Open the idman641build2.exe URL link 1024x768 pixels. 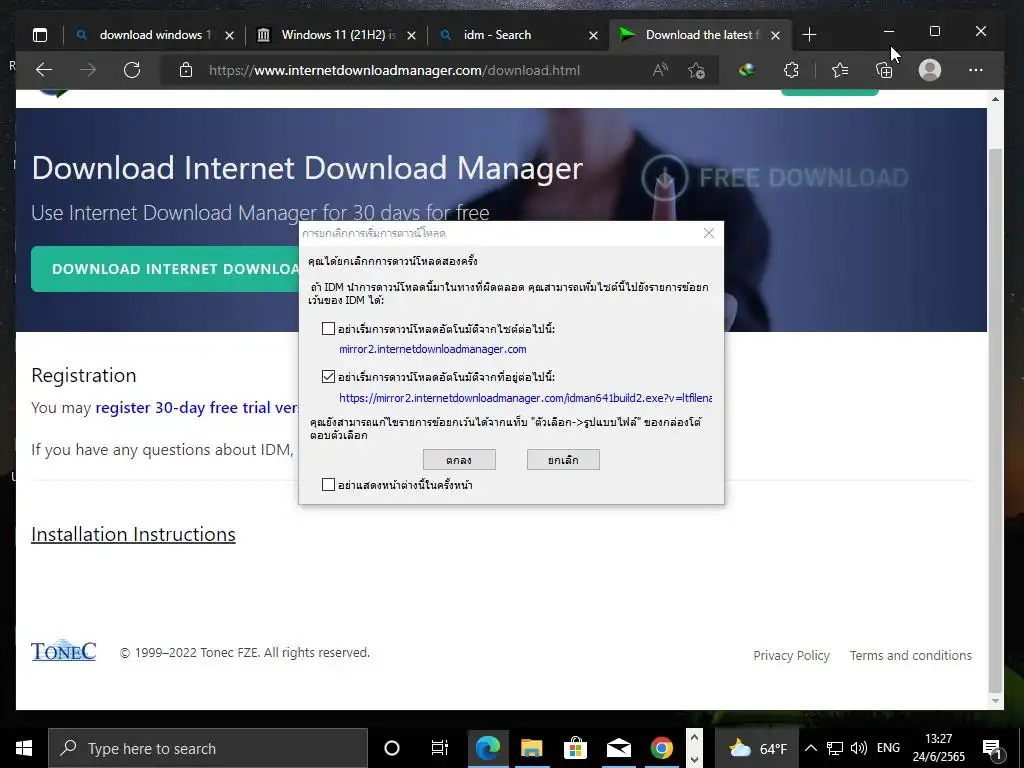coord(525,398)
